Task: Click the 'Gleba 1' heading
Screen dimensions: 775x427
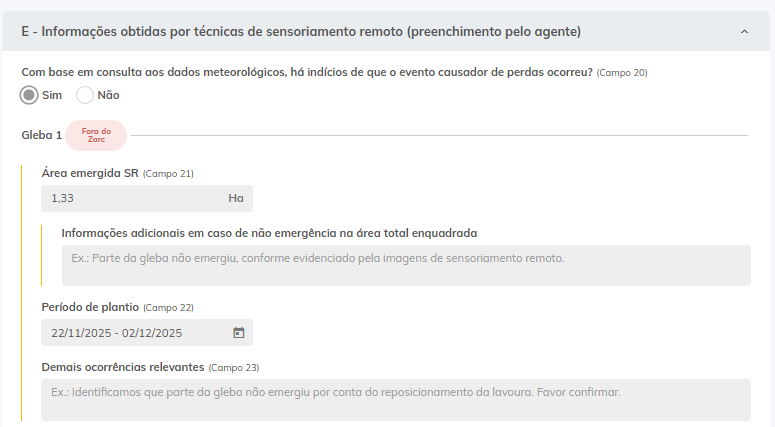Action: pyautogui.click(x=42, y=135)
